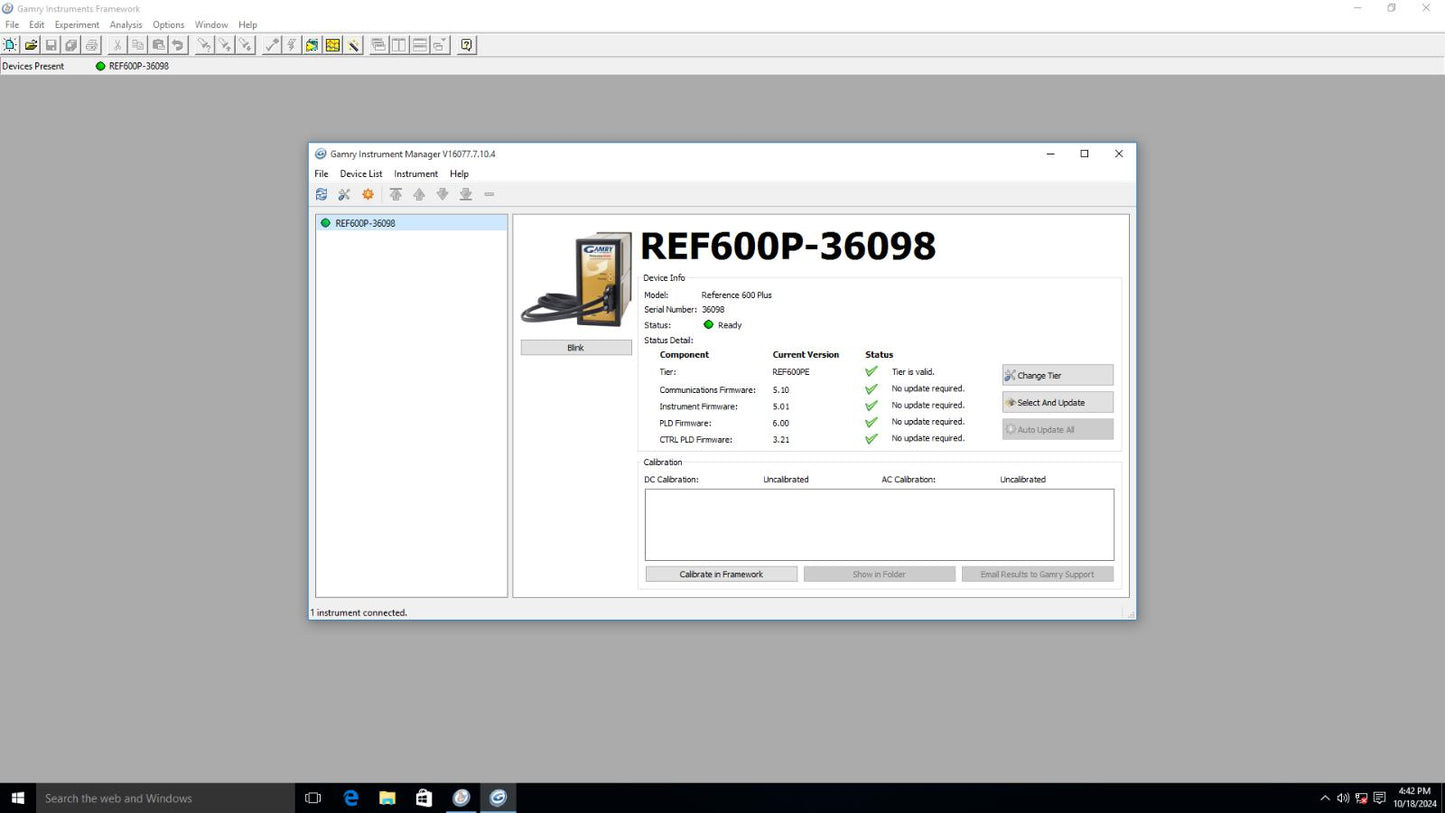Select REF600P-36098 in the device list

pyautogui.click(x=411, y=223)
